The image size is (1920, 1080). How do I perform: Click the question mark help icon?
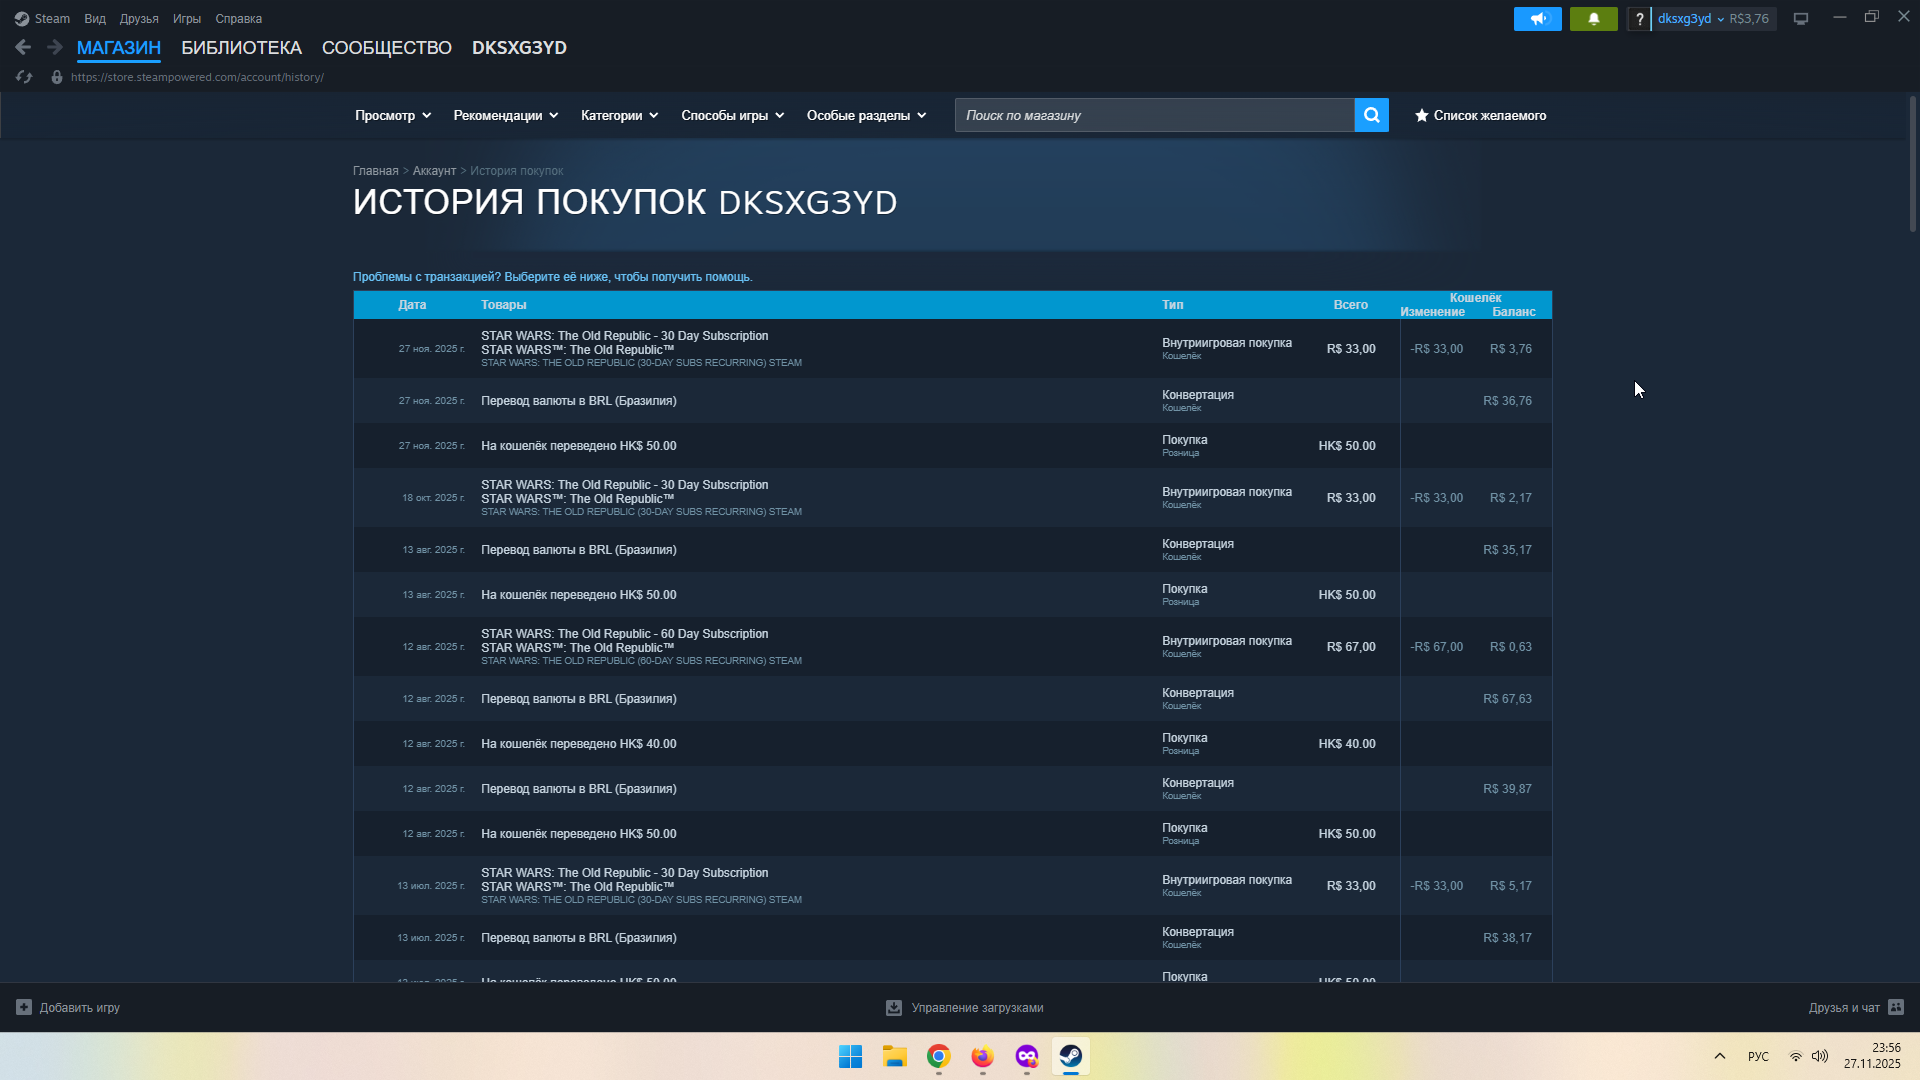tap(1639, 19)
